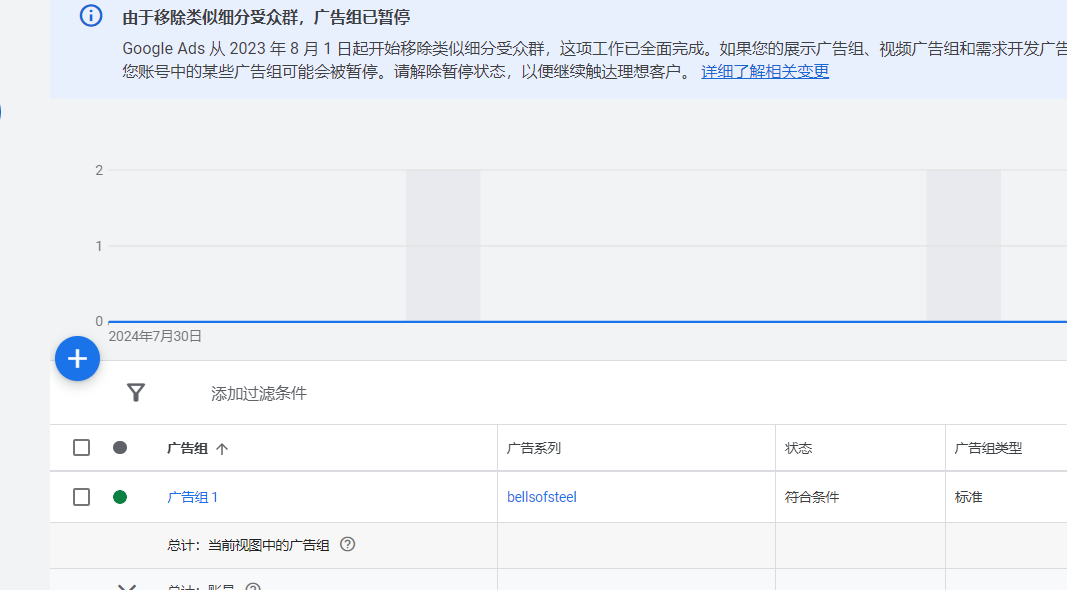Viewport: 1067px width, 590px height.
Task: Open the filter funnel icon
Action: click(x=136, y=393)
